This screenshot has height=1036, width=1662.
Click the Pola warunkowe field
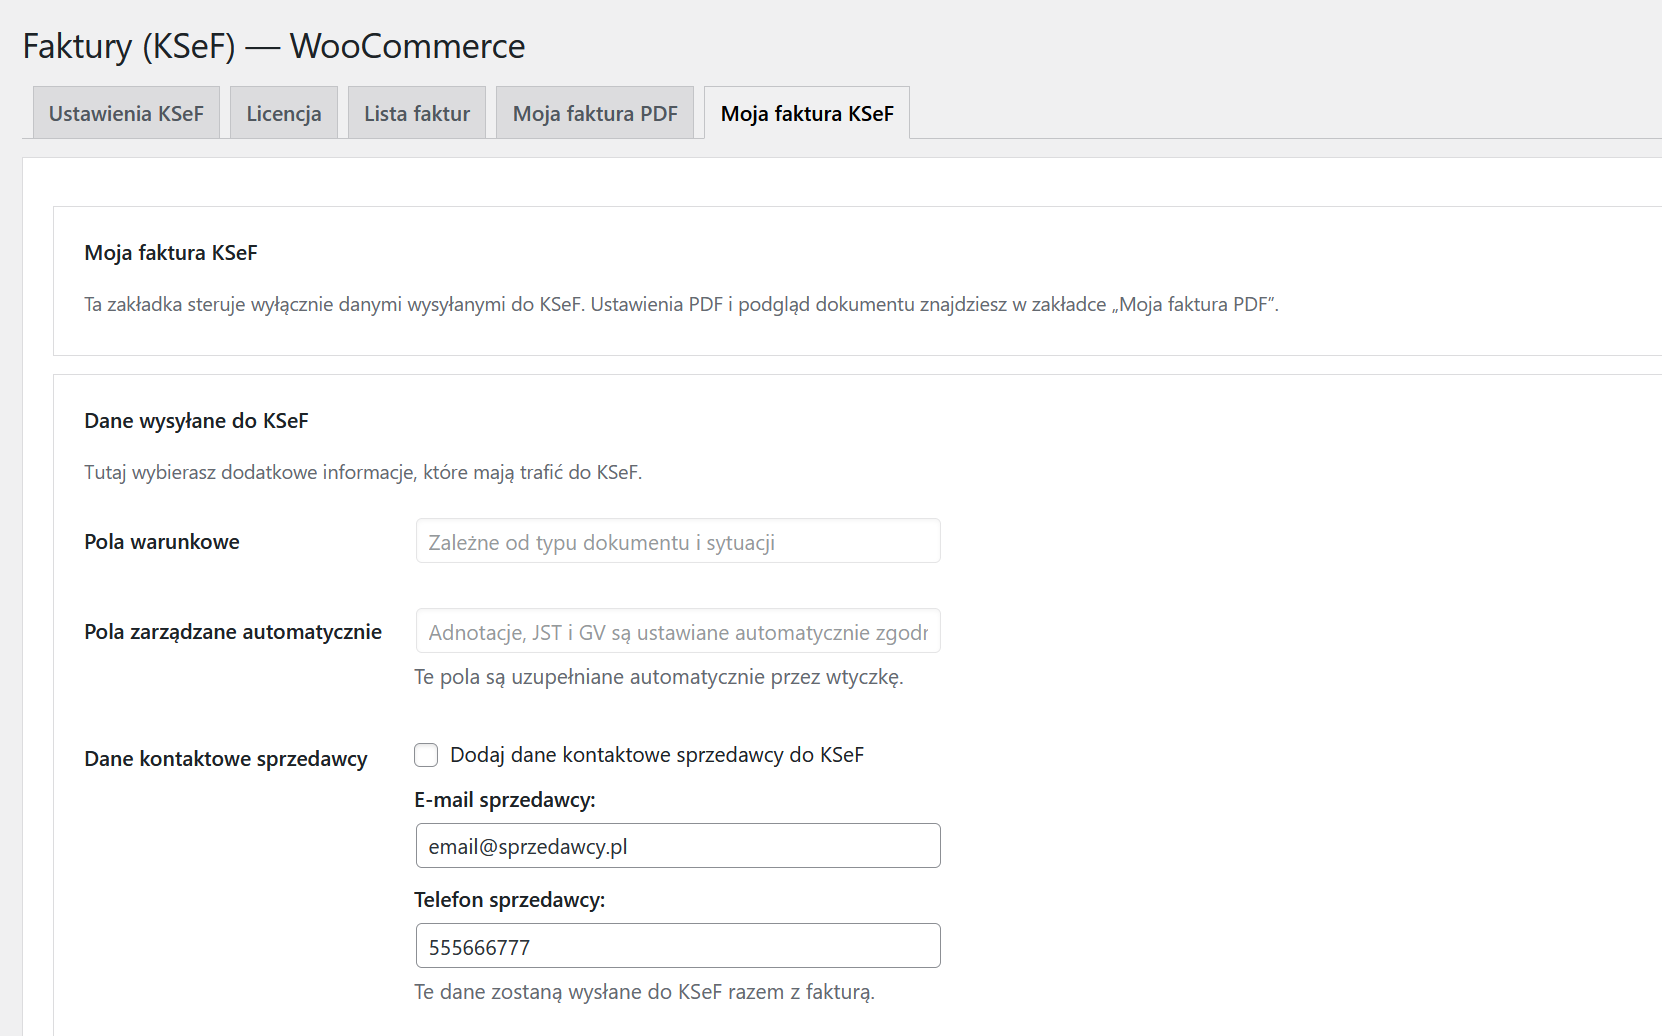pyautogui.click(x=678, y=541)
